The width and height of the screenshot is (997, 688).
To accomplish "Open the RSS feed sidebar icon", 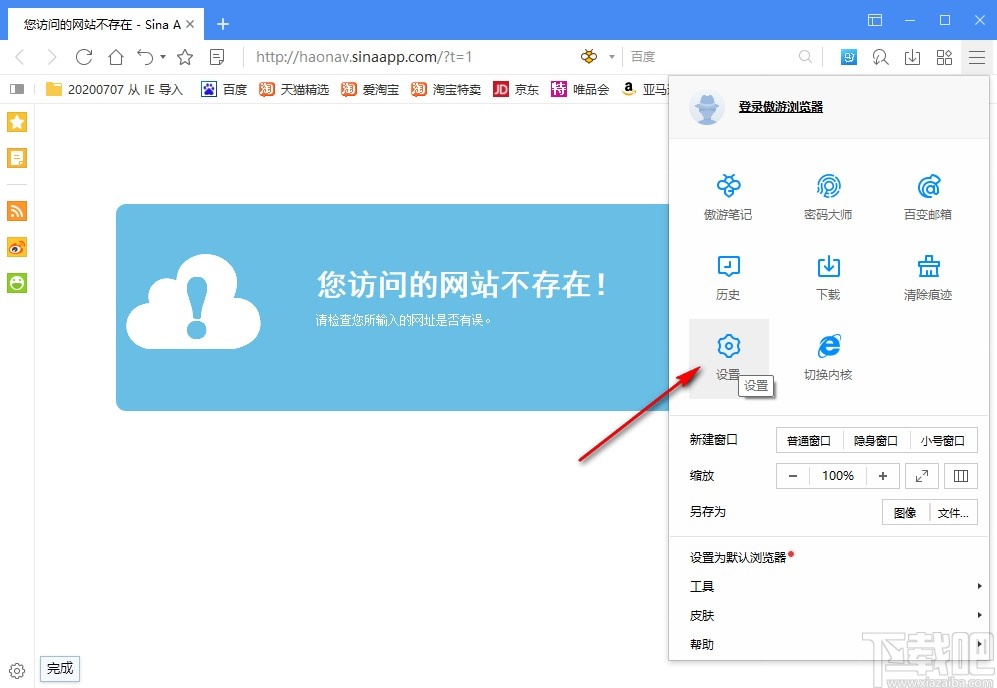I will pyautogui.click(x=17, y=211).
